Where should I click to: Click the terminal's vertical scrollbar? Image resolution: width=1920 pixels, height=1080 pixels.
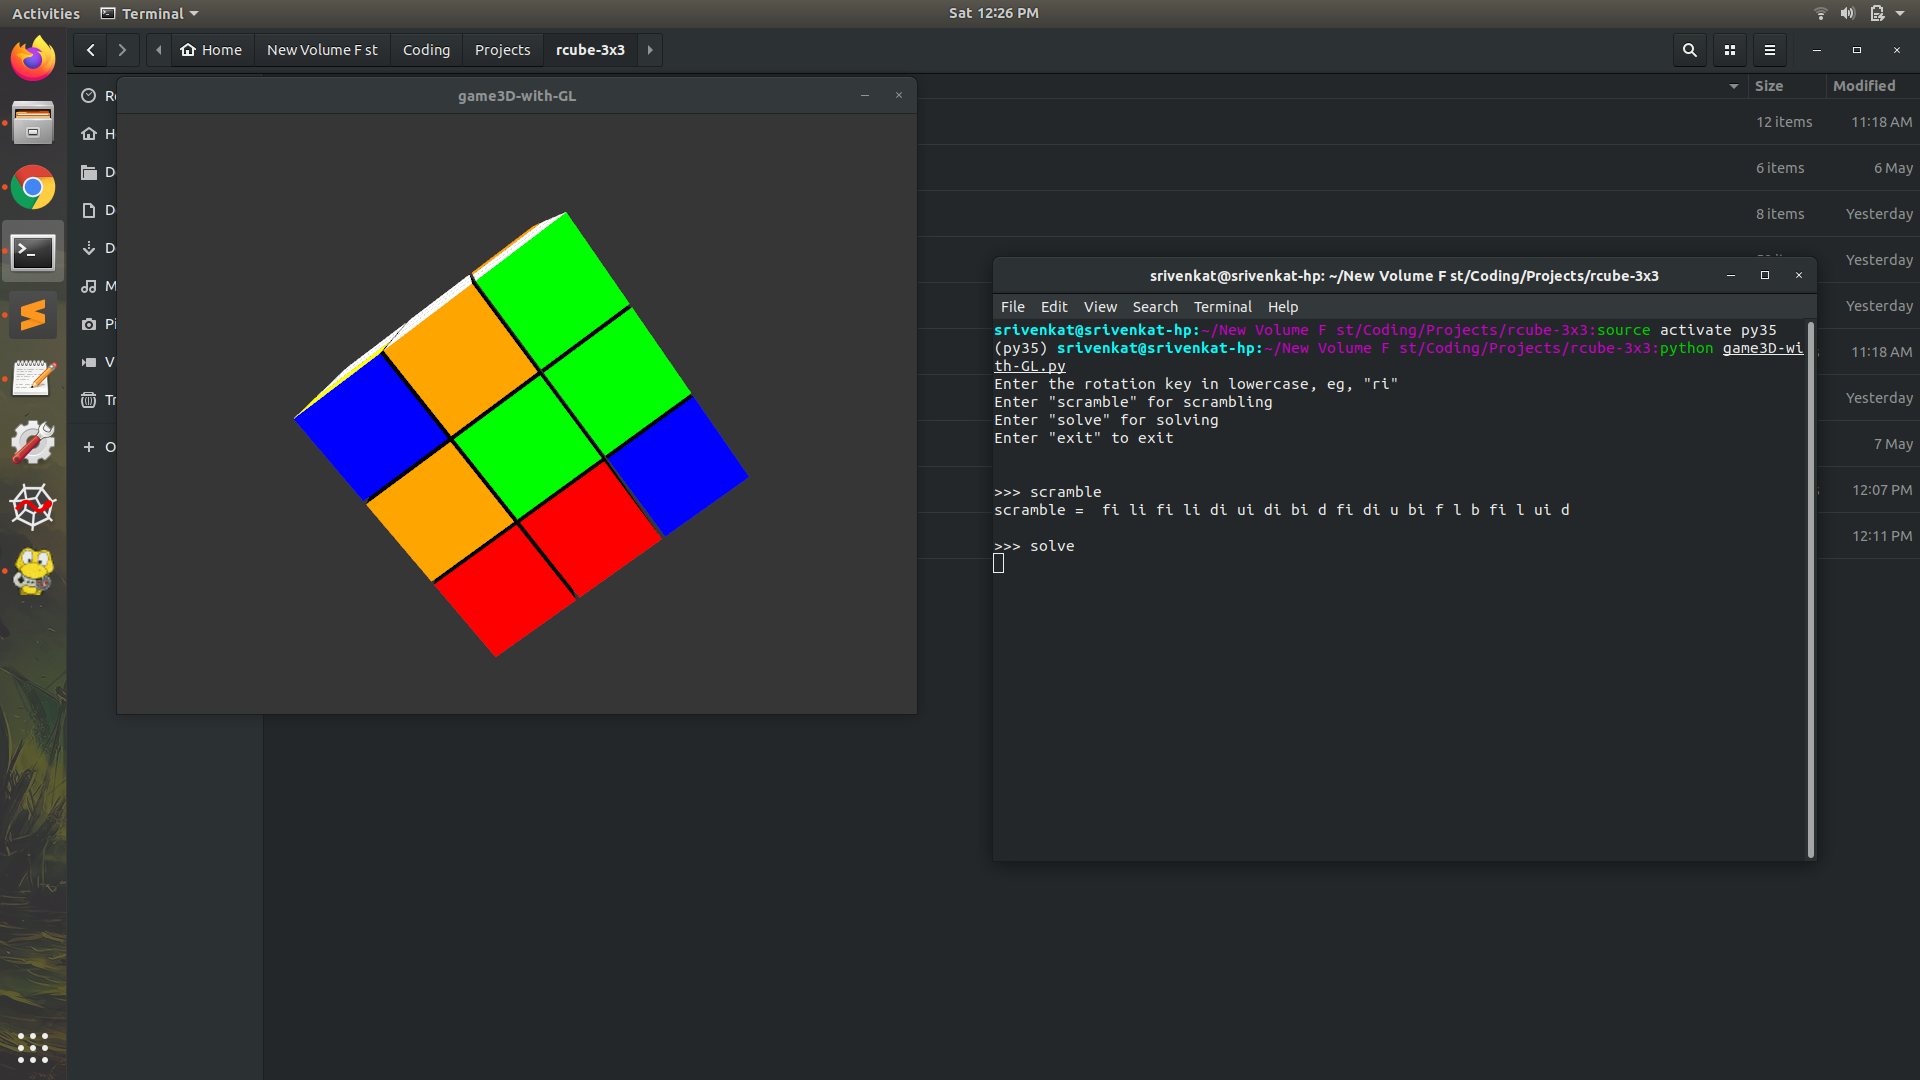(1810, 590)
